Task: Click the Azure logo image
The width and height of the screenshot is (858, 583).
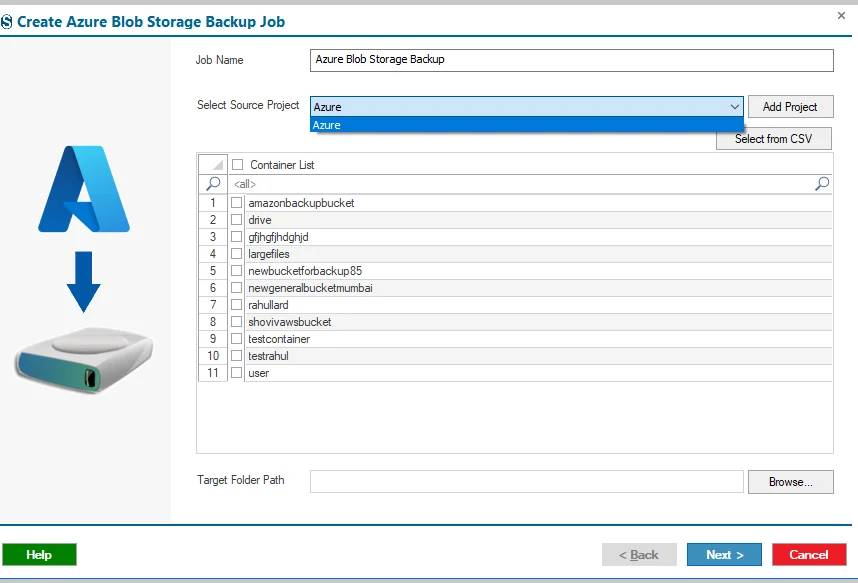Action: [84, 189]
